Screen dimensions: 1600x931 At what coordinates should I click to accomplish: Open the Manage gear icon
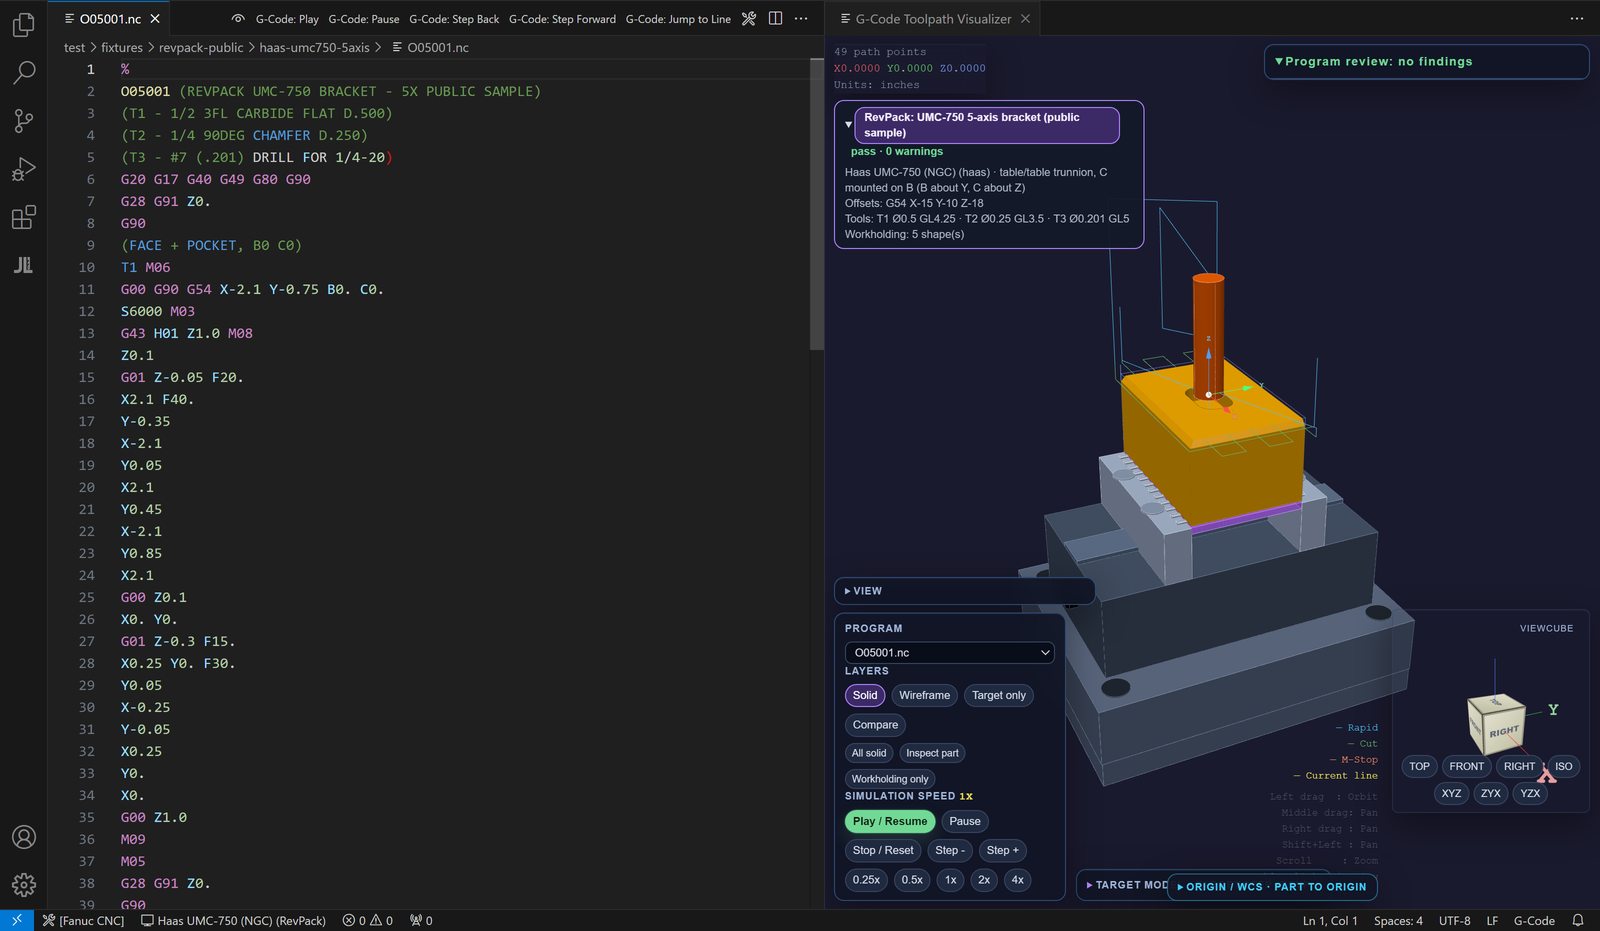click(24, 885)
